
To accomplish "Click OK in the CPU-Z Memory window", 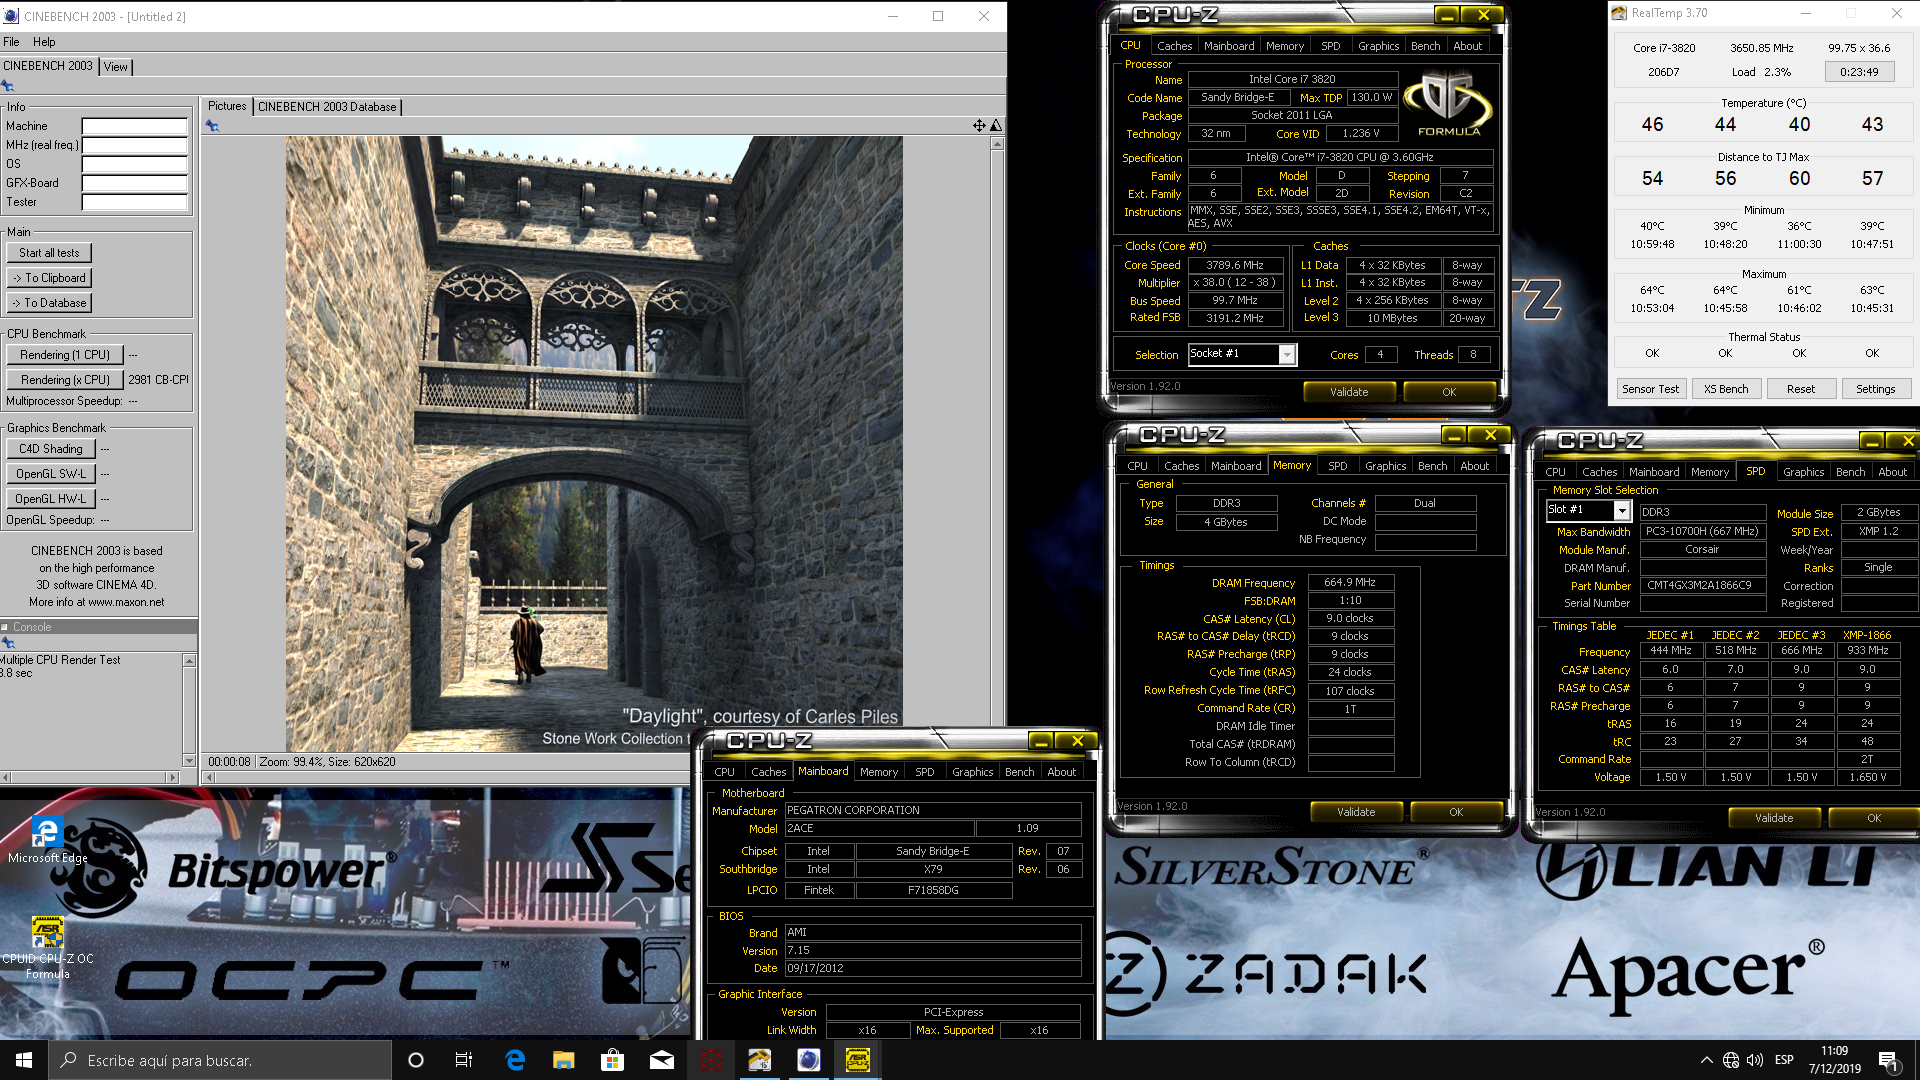I will [1456, 812].
